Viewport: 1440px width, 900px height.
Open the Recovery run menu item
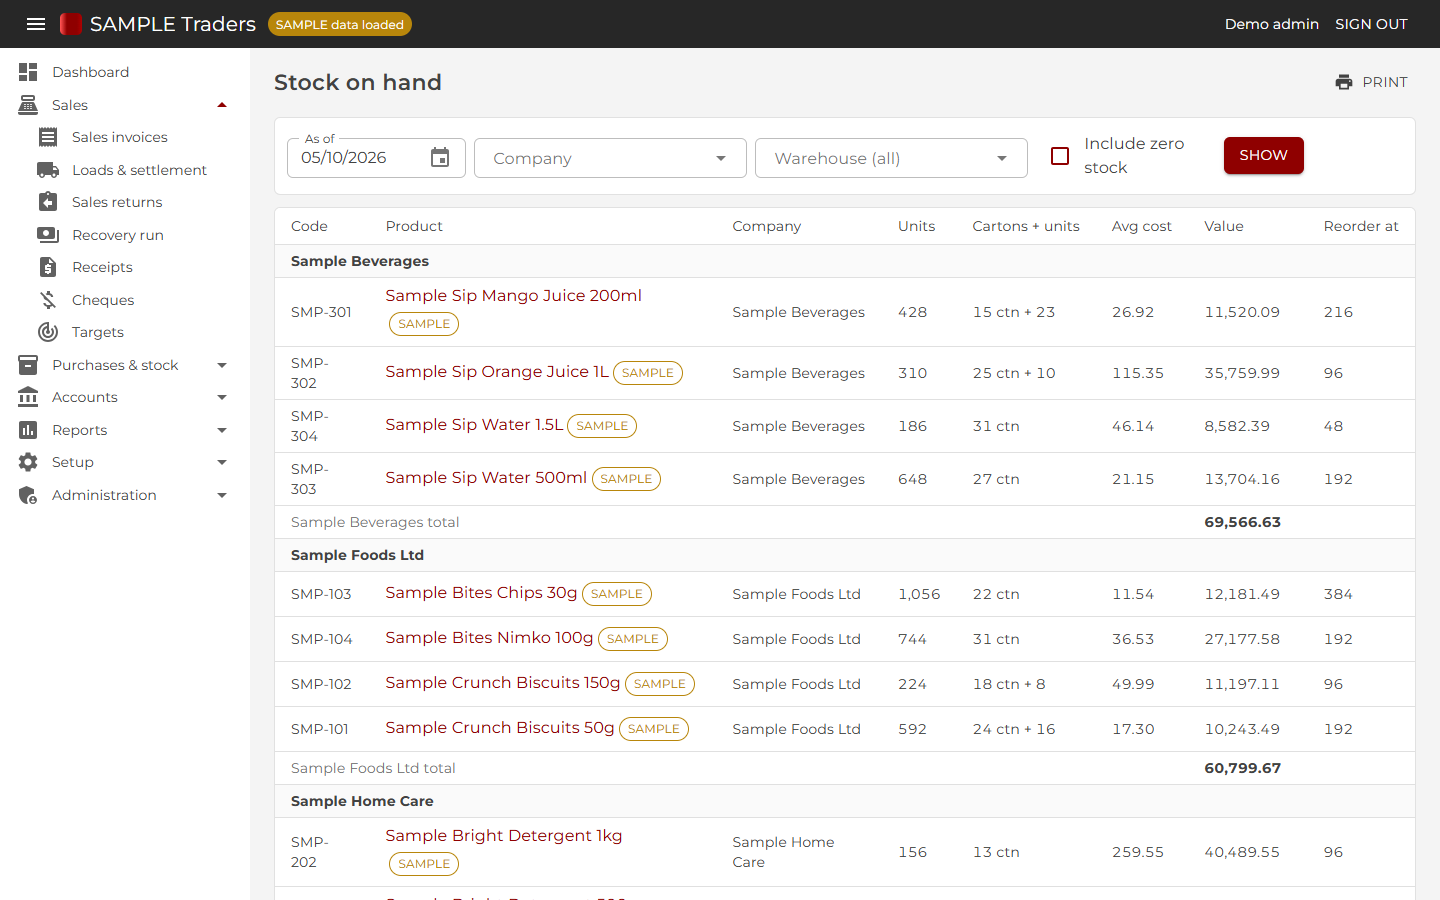pos(118,235)
